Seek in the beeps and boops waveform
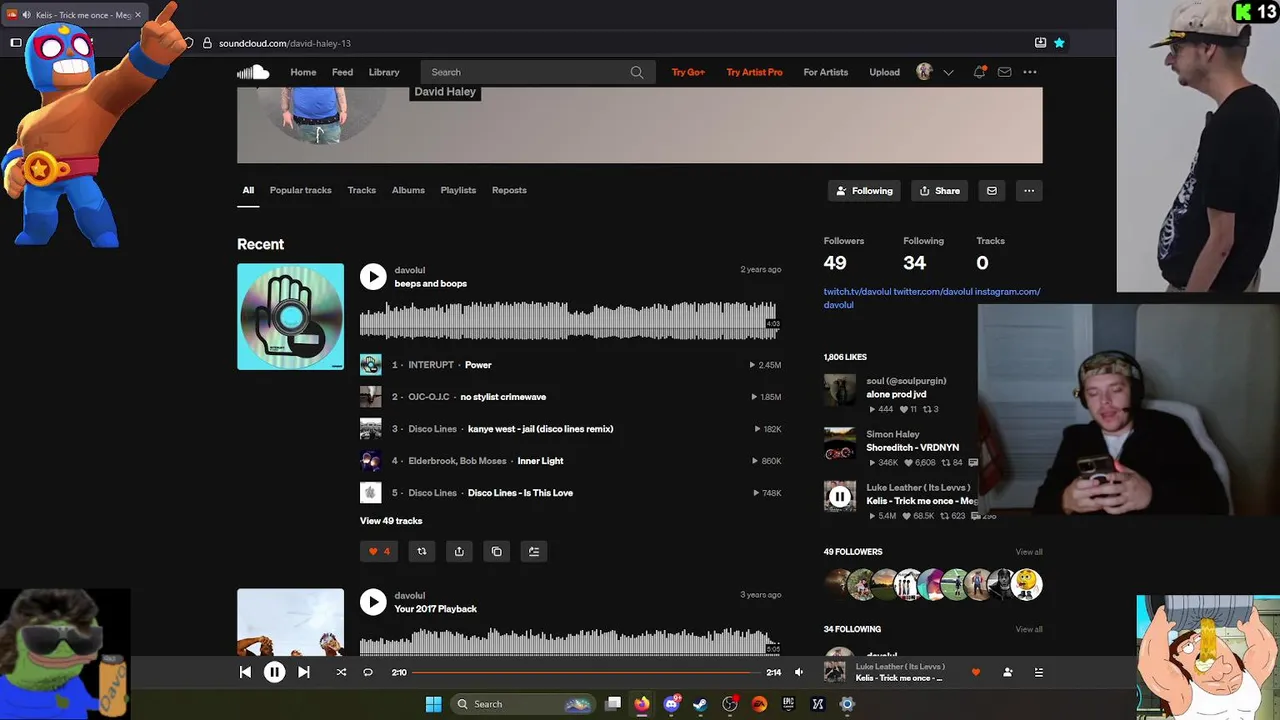The width and height of the screenshot is (1280, 720). coord(569,321)
